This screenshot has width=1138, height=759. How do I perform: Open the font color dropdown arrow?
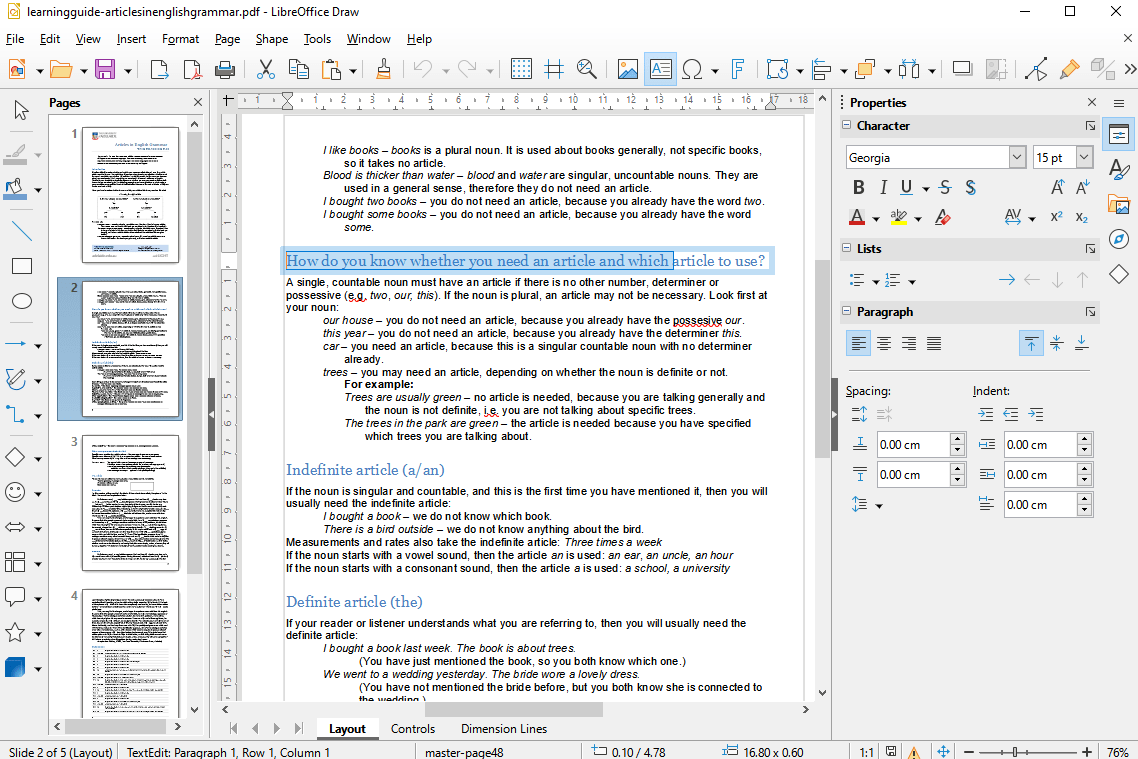[875, 217]
